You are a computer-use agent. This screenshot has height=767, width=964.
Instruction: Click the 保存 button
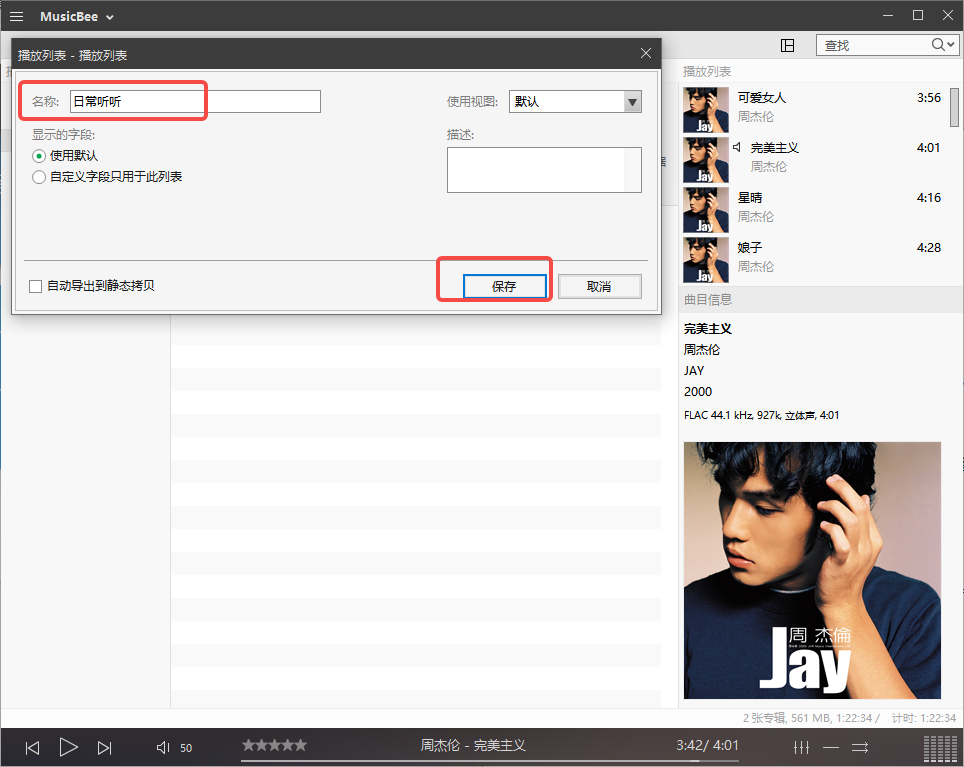[x=504, y=286]
